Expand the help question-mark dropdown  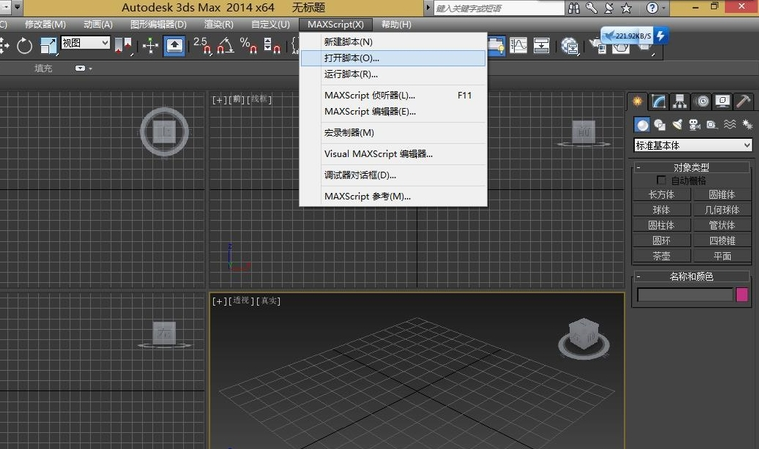click(x=664, y=8)
